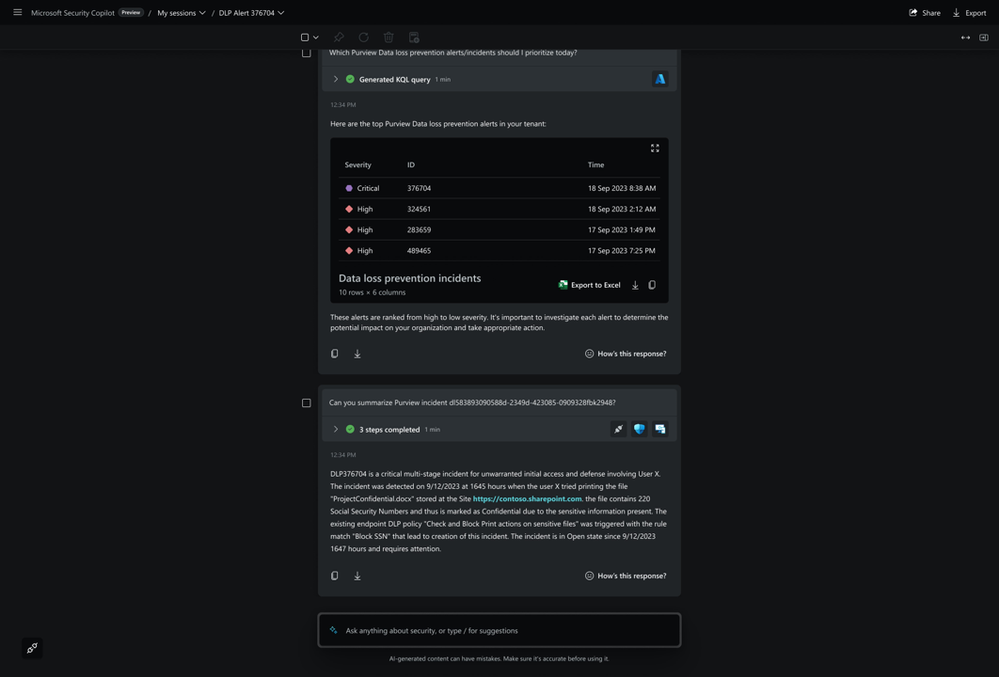The height and width of the screenshot is (677, 999).
Task: Click the green check on Generated KQL query
Action: pyautogui.click(x=350, y=79)
